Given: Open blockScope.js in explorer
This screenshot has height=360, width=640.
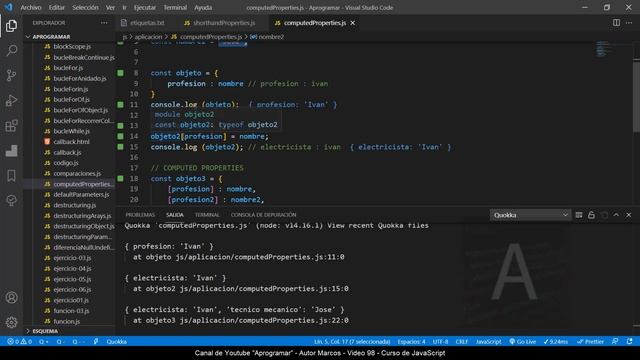Looking at the screenshot, I should click(x=72, y=47).
